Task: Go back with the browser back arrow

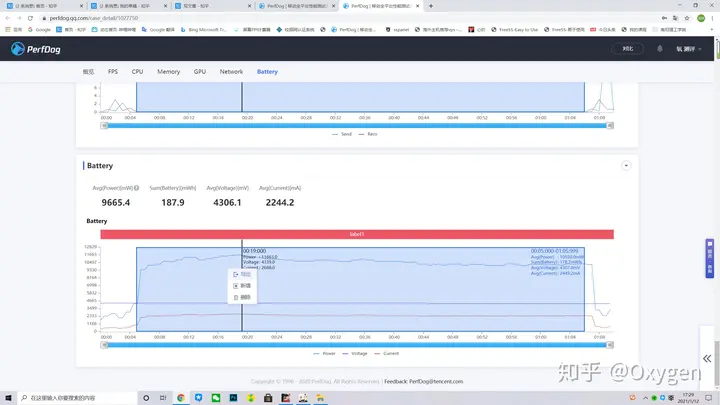Action: pos(8,18)
